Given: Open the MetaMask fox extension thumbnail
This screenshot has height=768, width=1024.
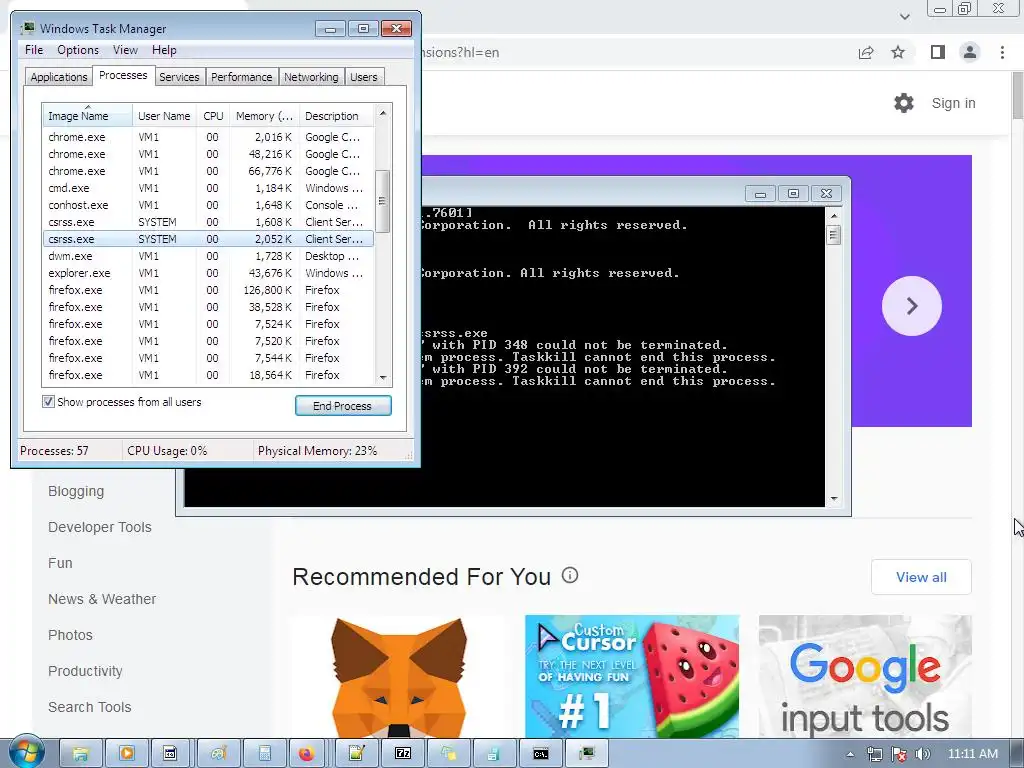Looking at the screenshot, I should point(398,676).
